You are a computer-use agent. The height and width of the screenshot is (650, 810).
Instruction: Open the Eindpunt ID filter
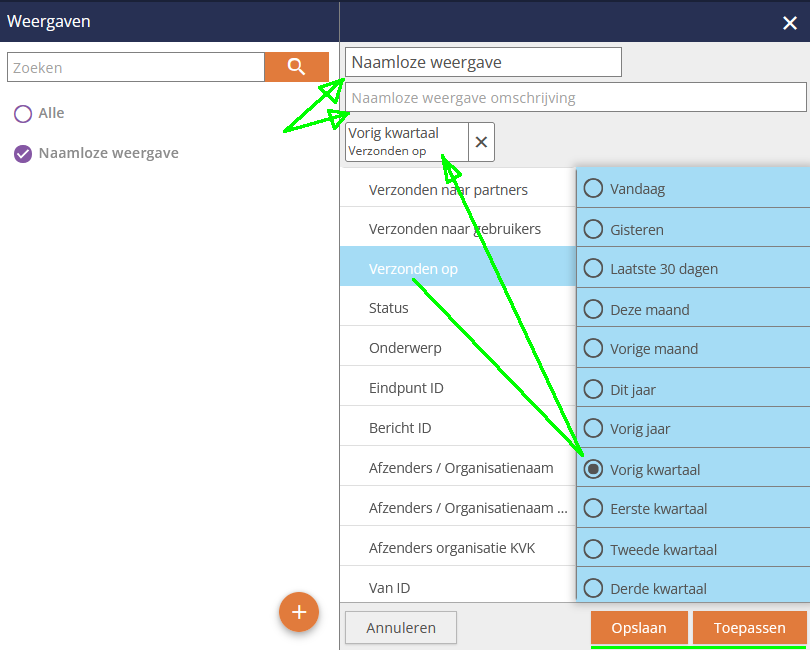pyautogui.click(x=406, y=388)
